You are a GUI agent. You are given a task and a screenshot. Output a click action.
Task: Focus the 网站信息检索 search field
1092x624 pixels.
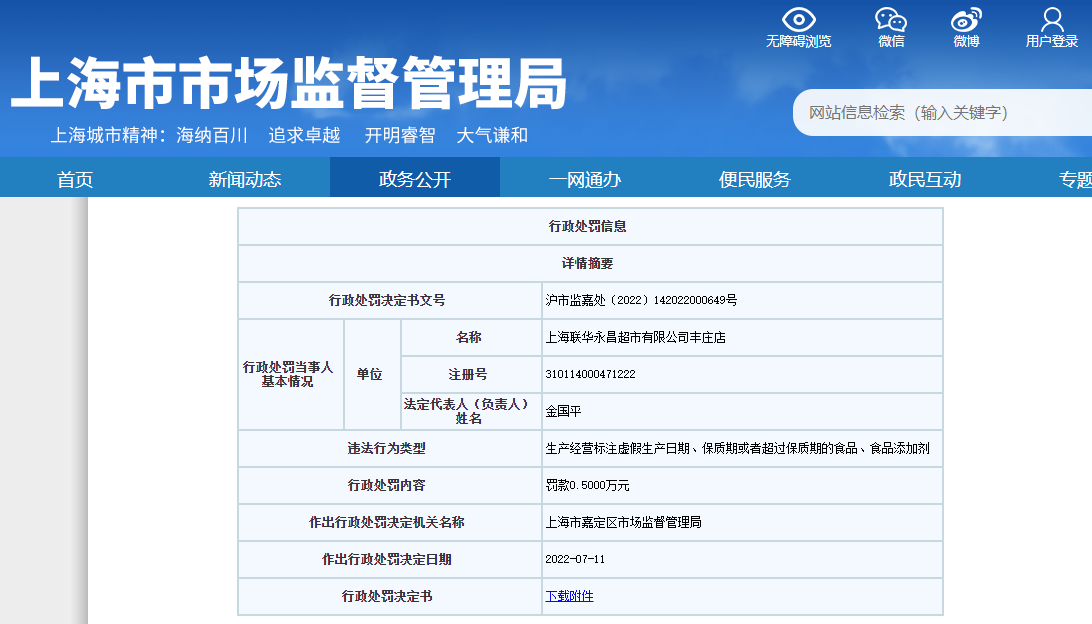(940, 113)
